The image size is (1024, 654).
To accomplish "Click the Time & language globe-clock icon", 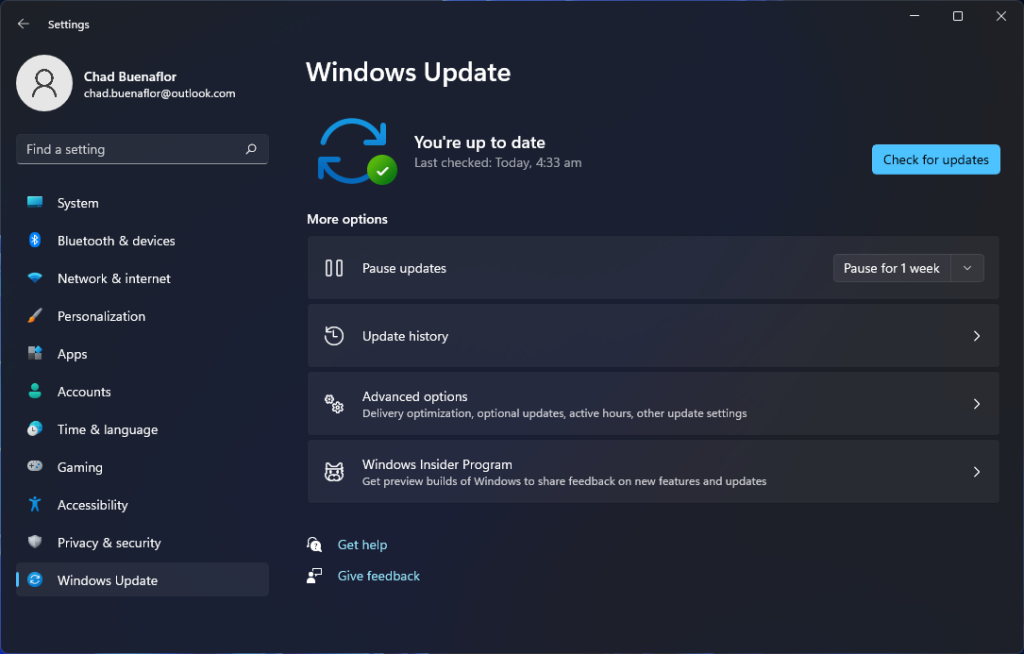I will click(x=35, y=429).
